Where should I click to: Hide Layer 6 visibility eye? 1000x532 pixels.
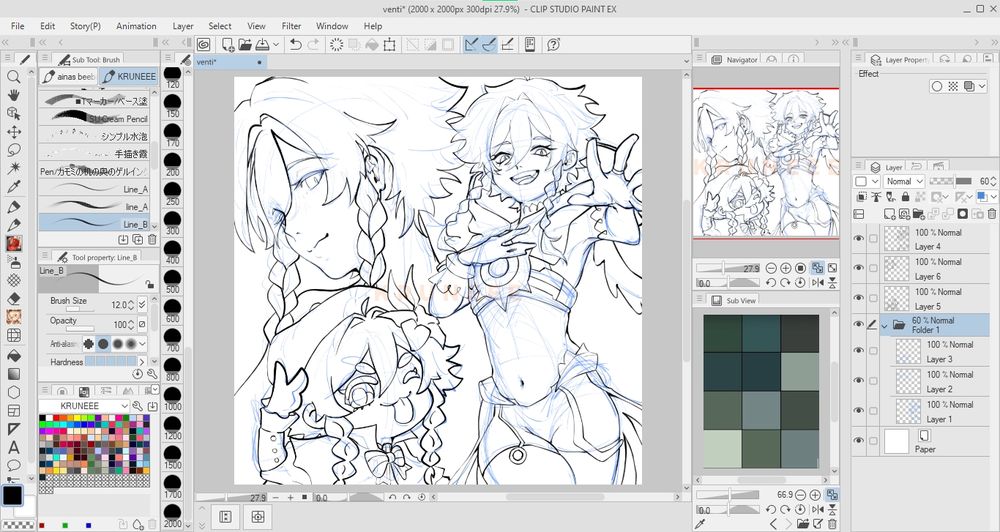[x=858, y=268]
